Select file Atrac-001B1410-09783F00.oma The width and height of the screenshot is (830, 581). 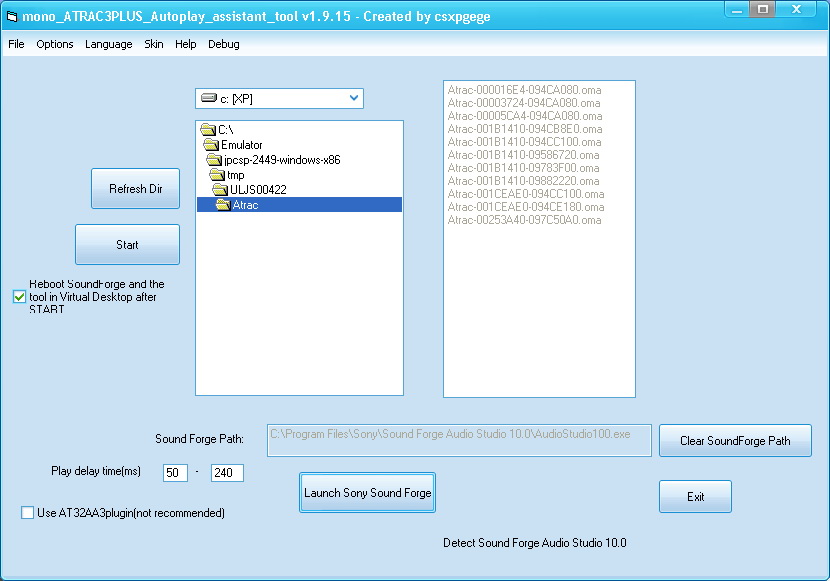pos(524,168)
